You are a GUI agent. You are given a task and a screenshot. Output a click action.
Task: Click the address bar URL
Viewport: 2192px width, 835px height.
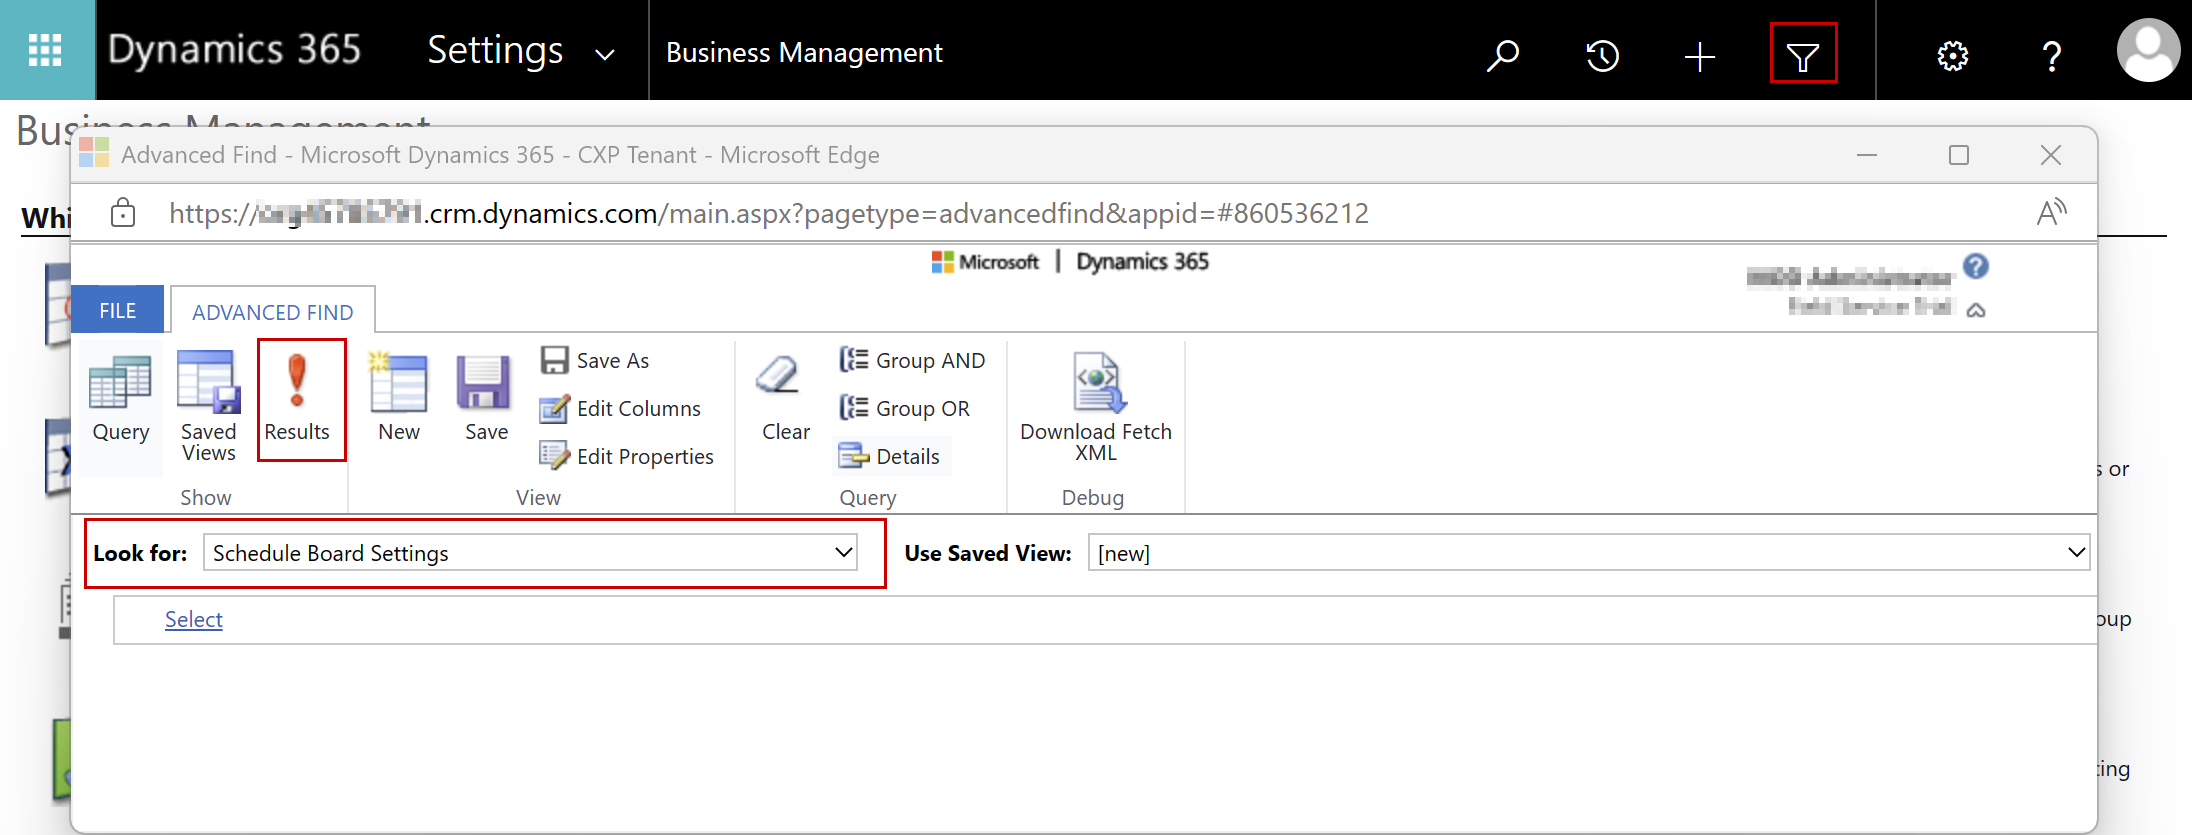[x=768, y=213]
